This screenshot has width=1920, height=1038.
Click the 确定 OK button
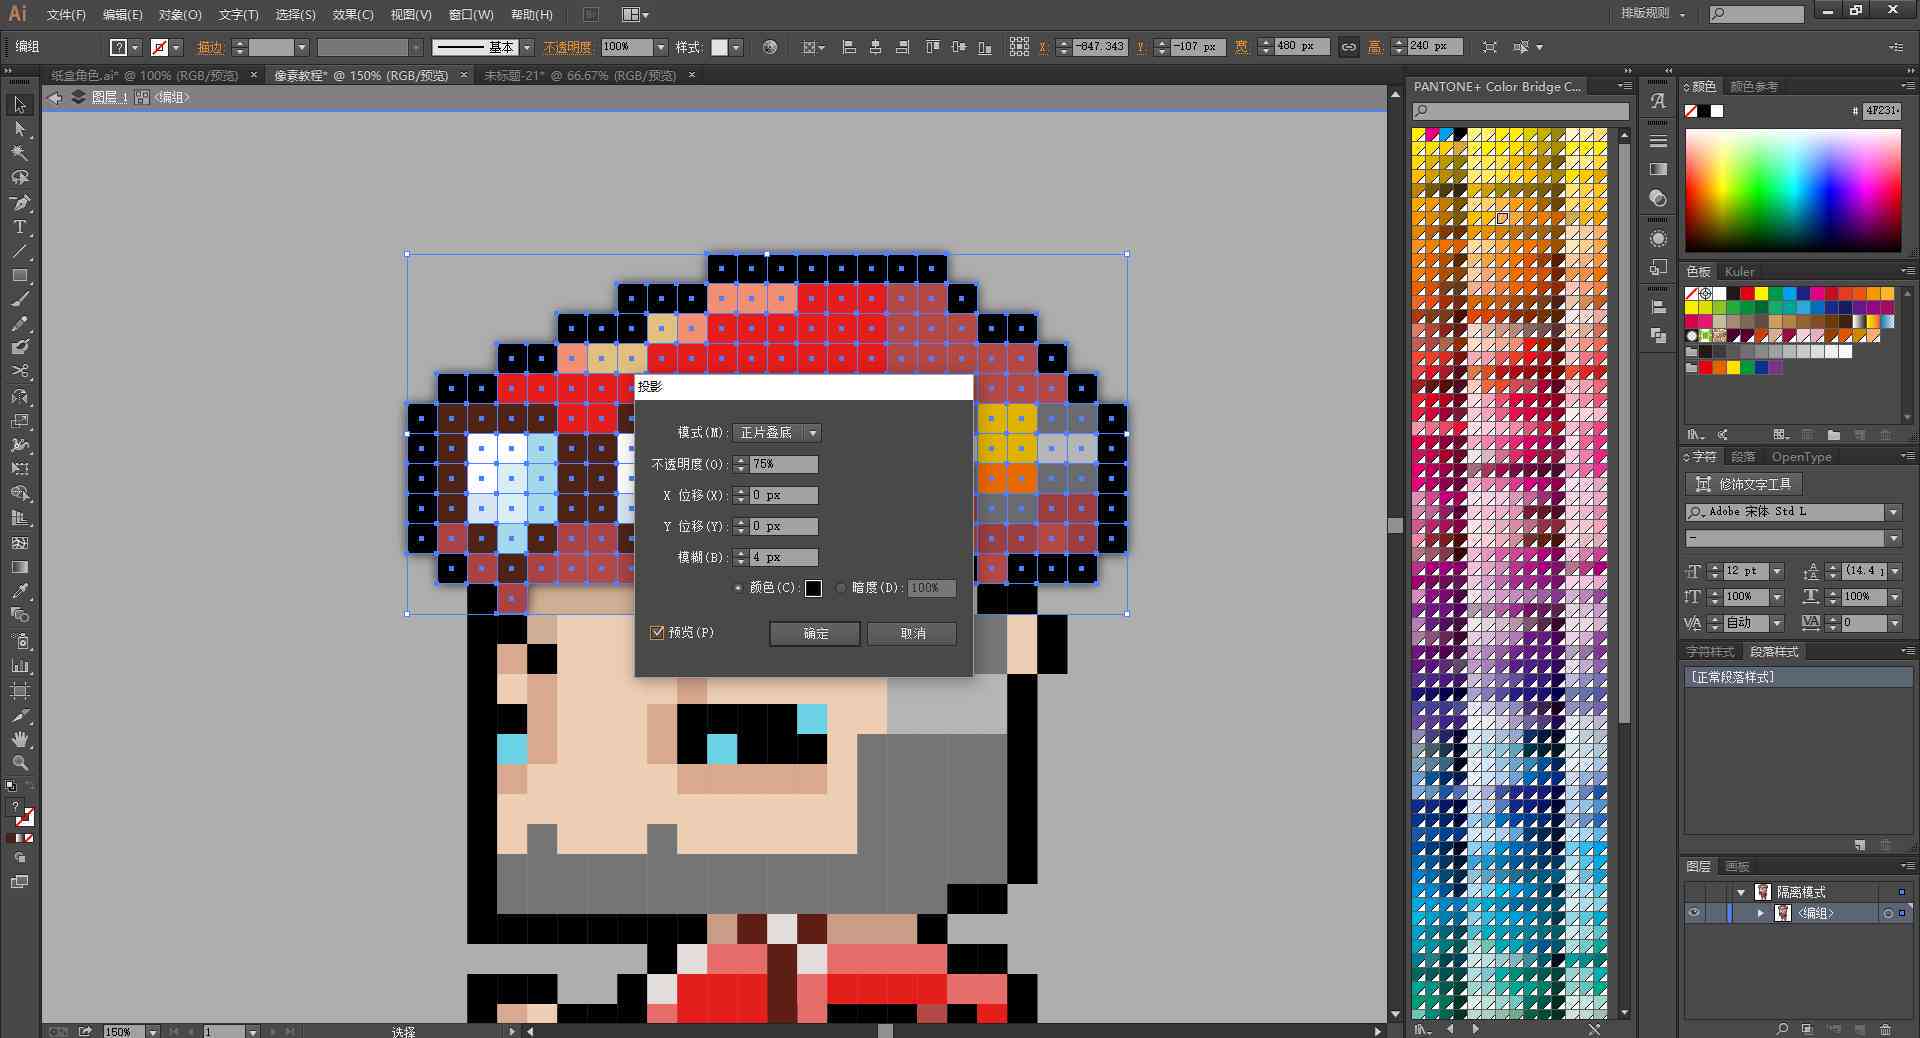[815, 633]
